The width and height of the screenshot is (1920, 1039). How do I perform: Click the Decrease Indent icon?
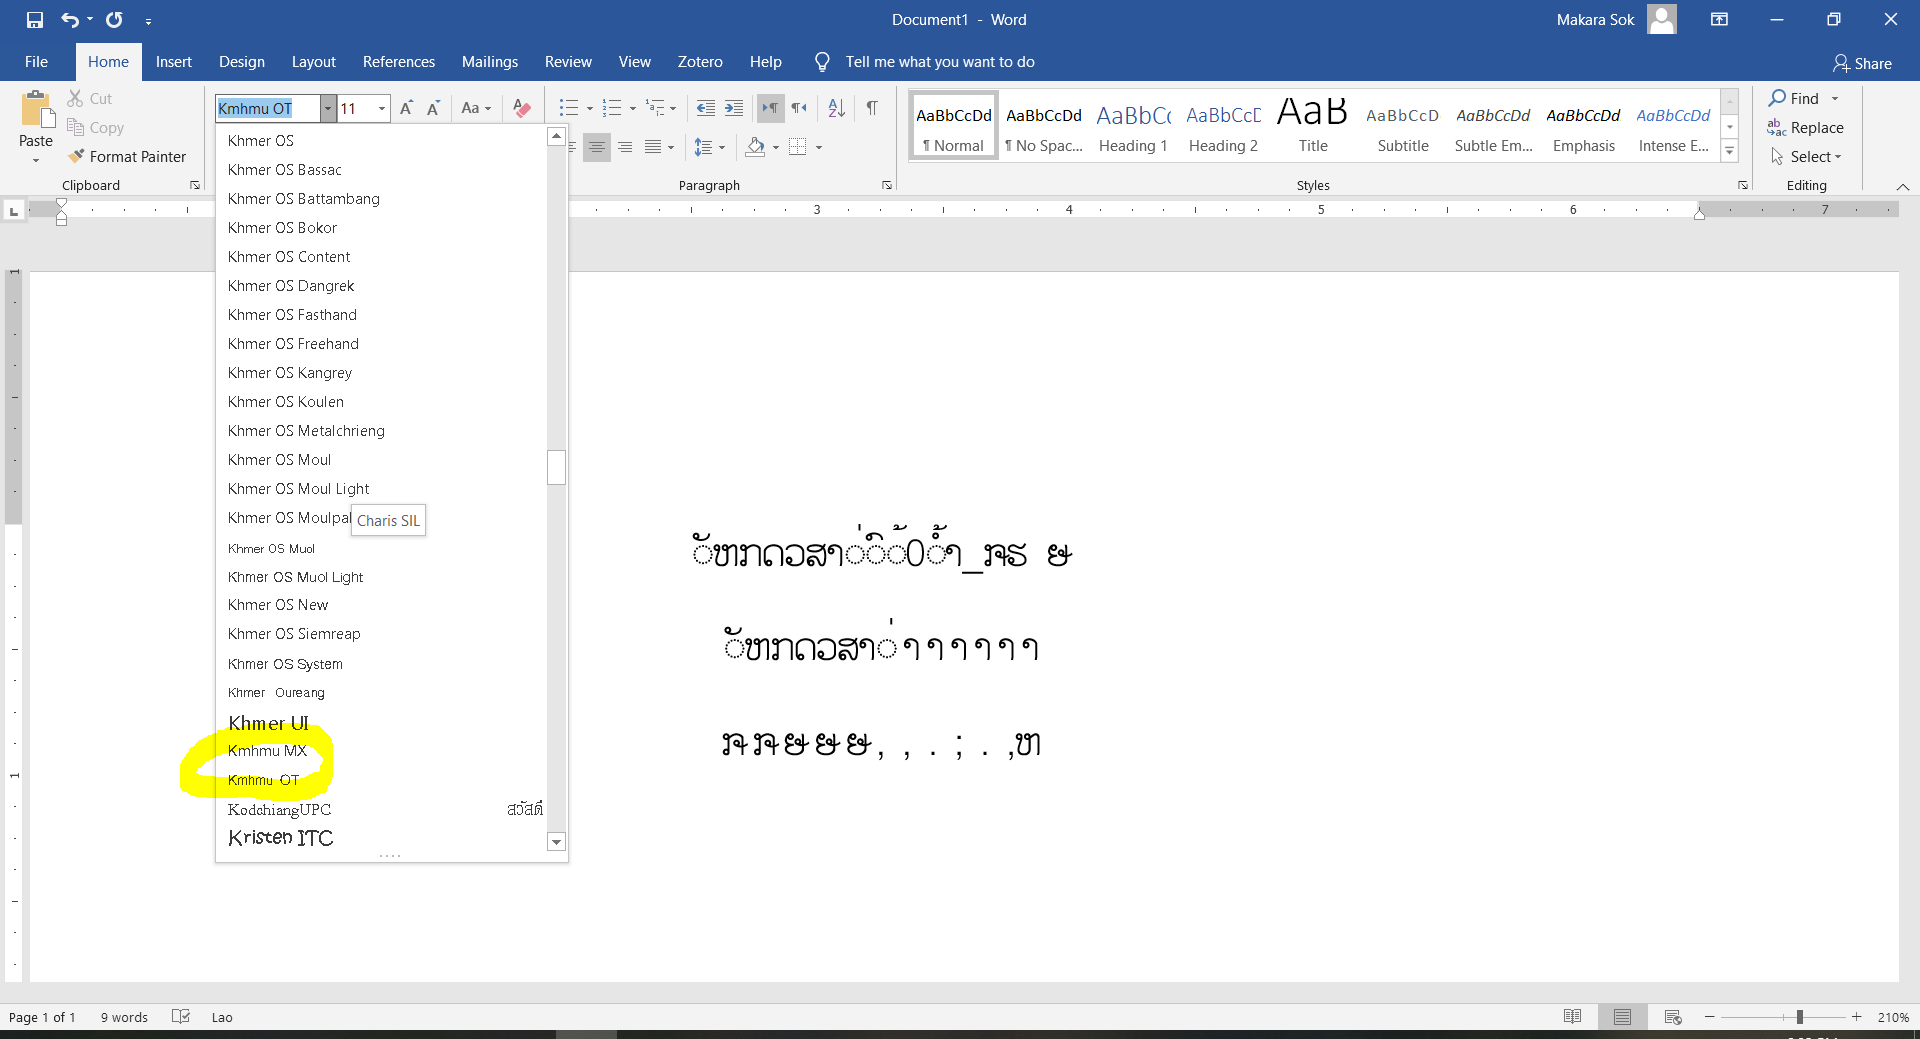[x=706, y=108]
